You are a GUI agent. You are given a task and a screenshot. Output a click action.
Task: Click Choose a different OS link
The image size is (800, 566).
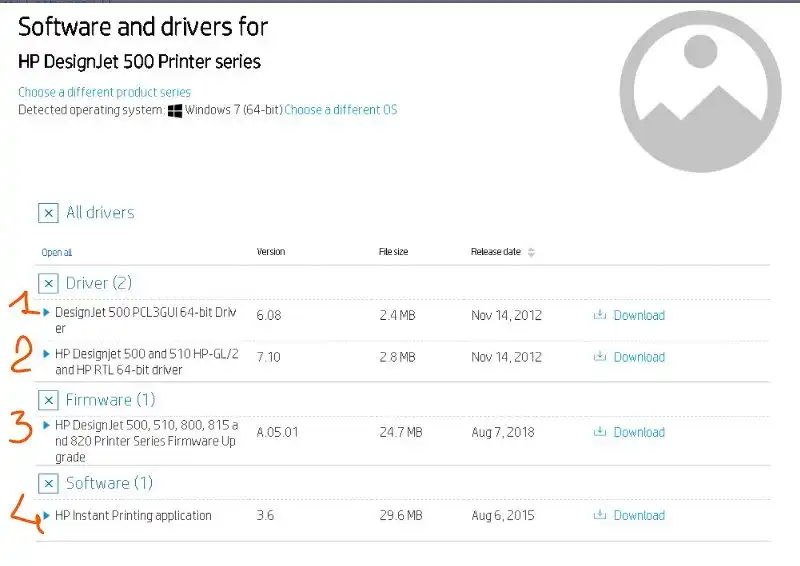[340, 110]
